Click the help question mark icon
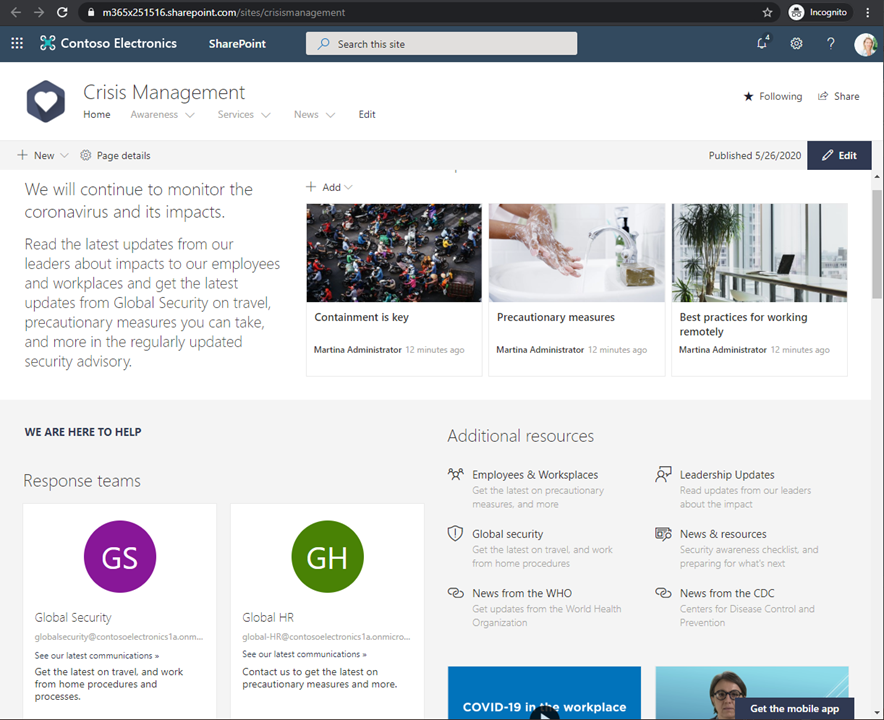Viewport: 884px width, 720px height. point(830,43)
